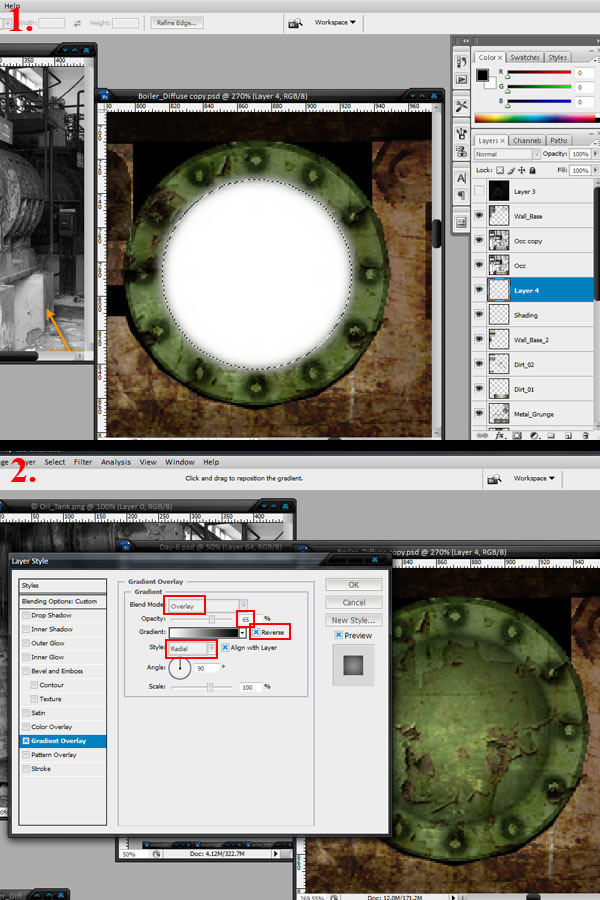The image size is (600, 900).
Task: Switch to the Channels tab
Action: (527, 141)
